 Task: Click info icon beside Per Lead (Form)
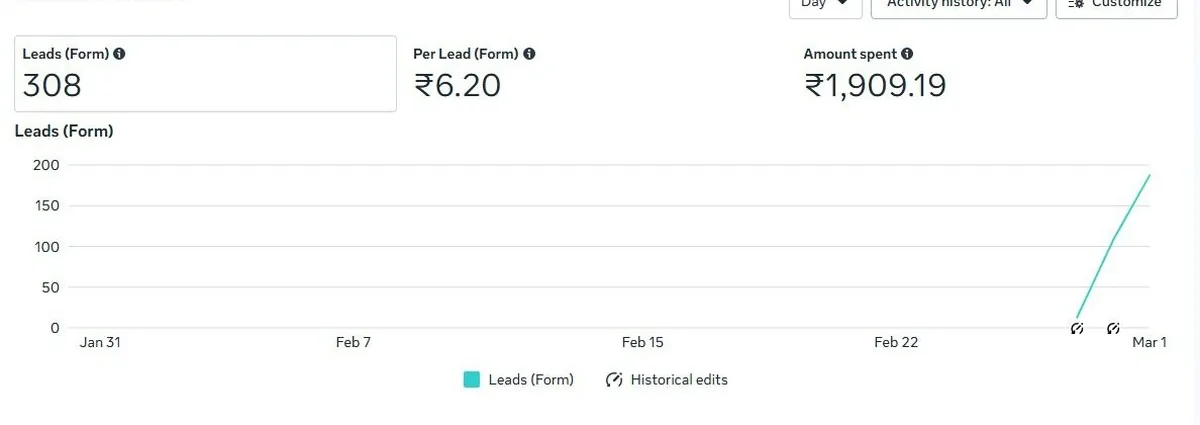point(529,54)
